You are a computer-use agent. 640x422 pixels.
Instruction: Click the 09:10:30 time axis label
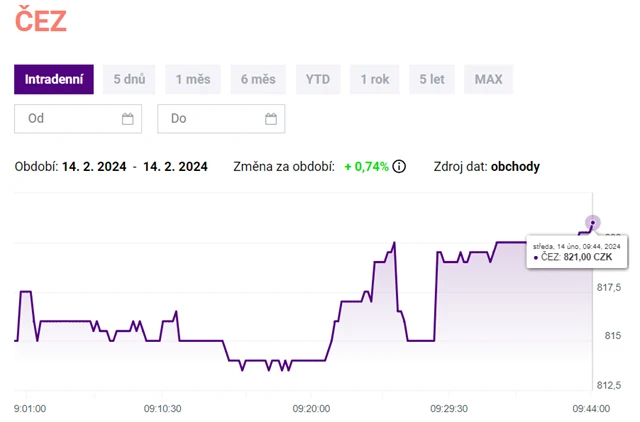point(162,408)
